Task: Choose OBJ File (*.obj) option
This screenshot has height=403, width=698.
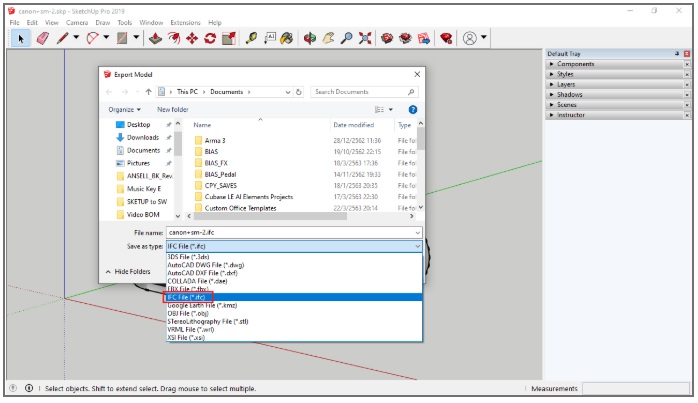Action: click(x=294, y=313)
